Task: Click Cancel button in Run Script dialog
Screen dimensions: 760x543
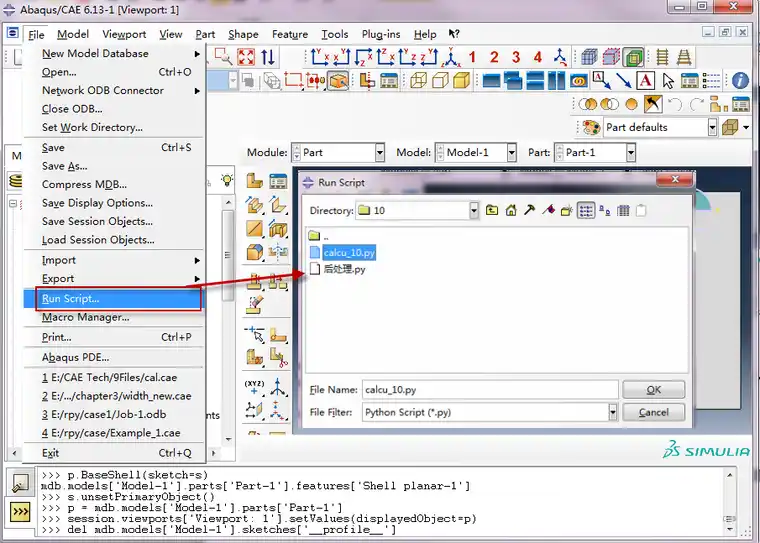Action: point(653,412)
